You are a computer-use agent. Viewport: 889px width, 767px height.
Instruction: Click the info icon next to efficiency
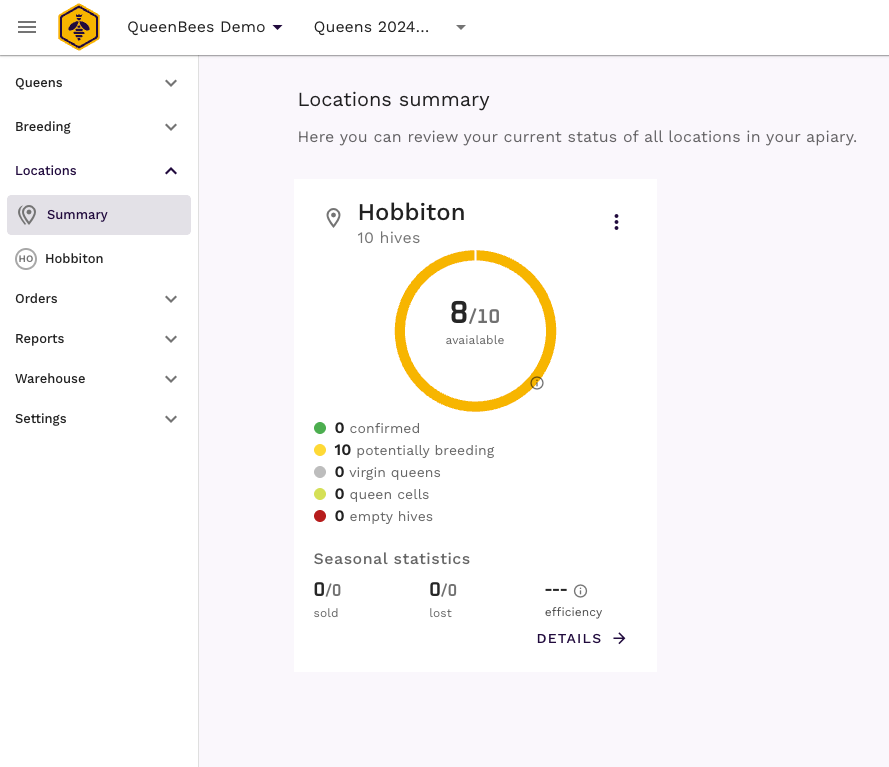580,590
